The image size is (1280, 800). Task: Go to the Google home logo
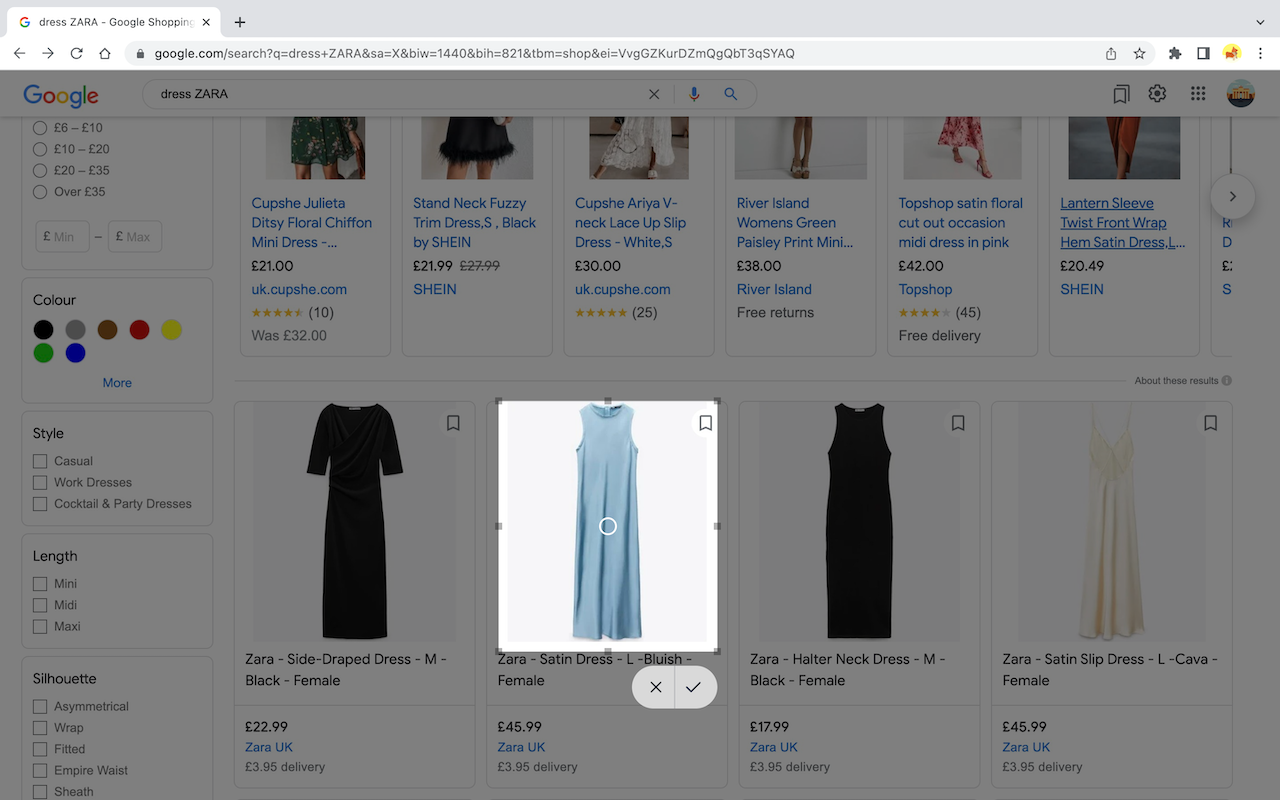point(61,95)
